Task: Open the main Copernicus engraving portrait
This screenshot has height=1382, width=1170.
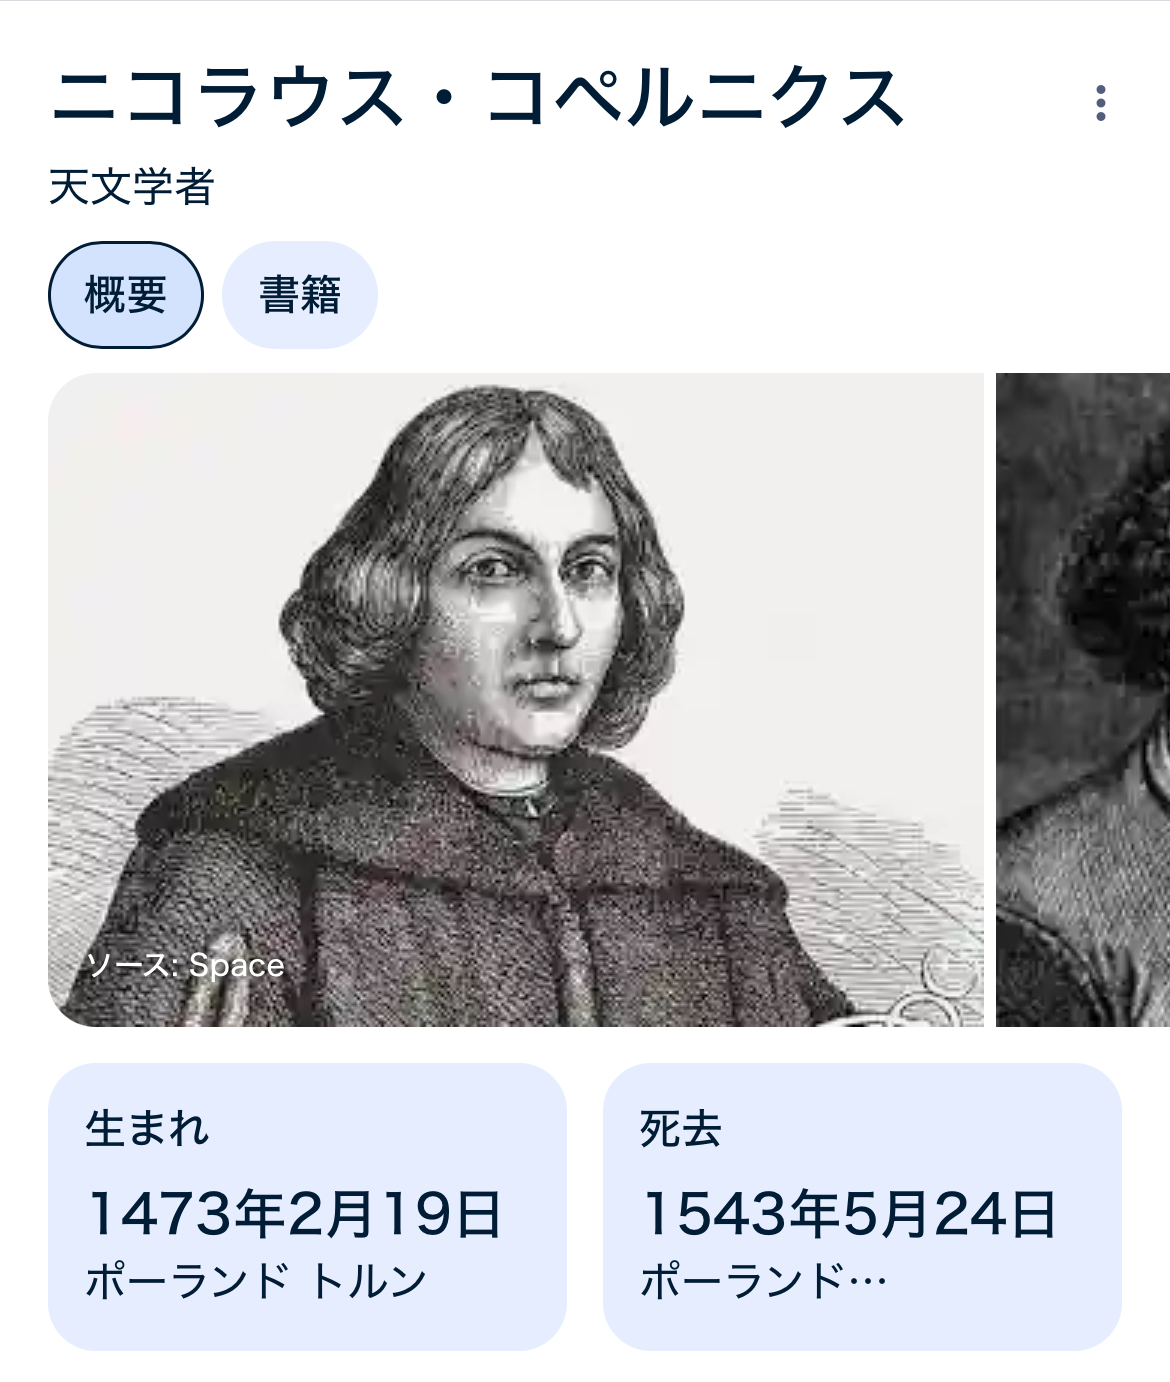Action: (516, 700)
